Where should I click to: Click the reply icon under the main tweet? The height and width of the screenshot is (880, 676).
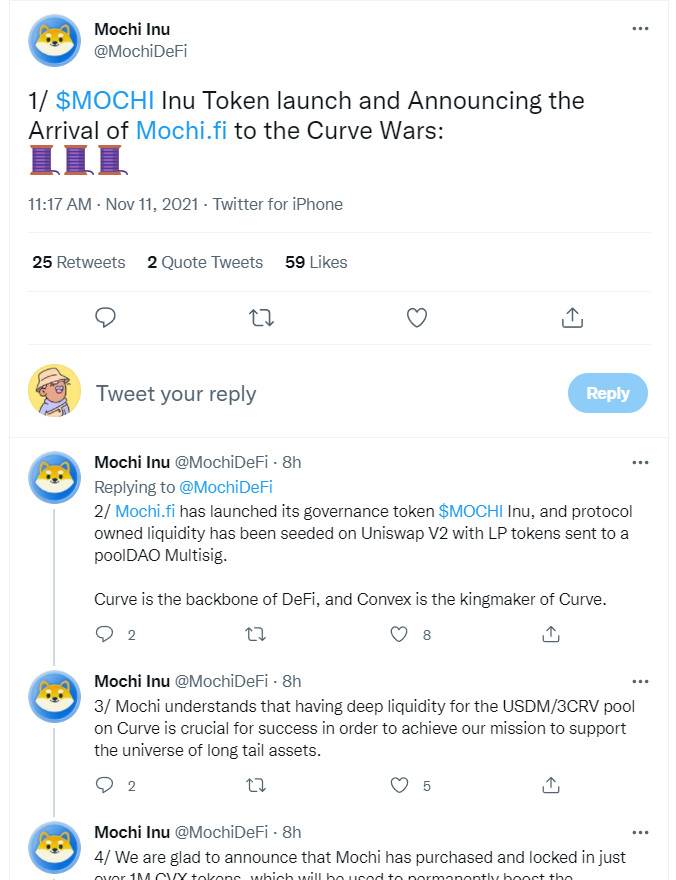click(x=105, y=318)
